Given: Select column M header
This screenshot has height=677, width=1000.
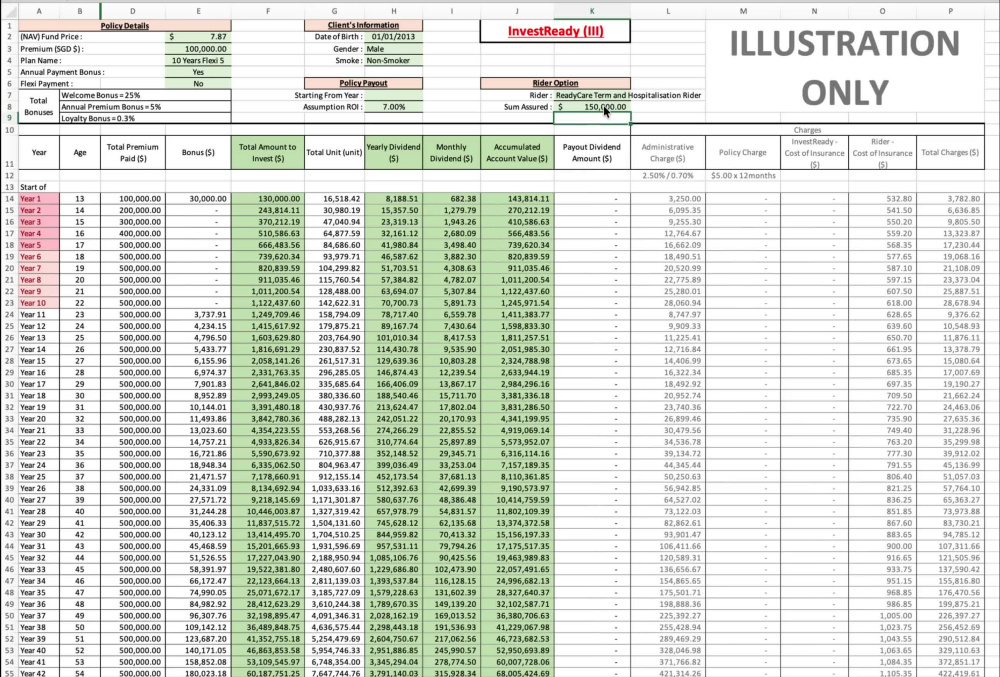Looking at the screenshot, I should pos(743,11).
